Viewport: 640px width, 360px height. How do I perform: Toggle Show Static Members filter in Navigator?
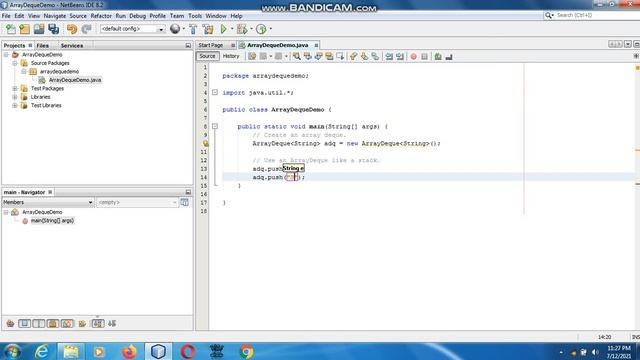point(39,324)
